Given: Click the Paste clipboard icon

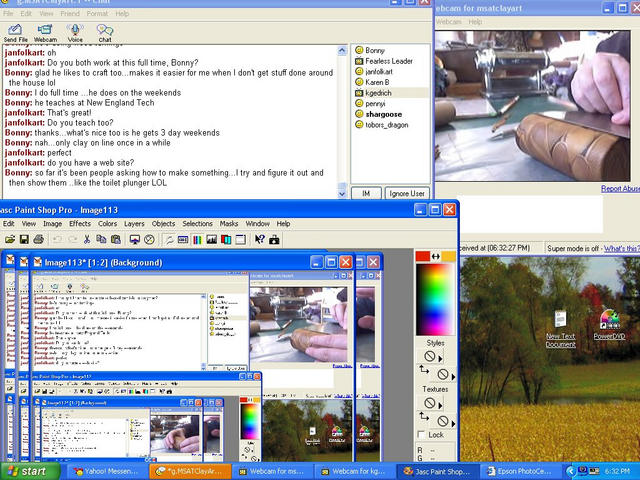Looking at the screenshot, I should 116,239.
